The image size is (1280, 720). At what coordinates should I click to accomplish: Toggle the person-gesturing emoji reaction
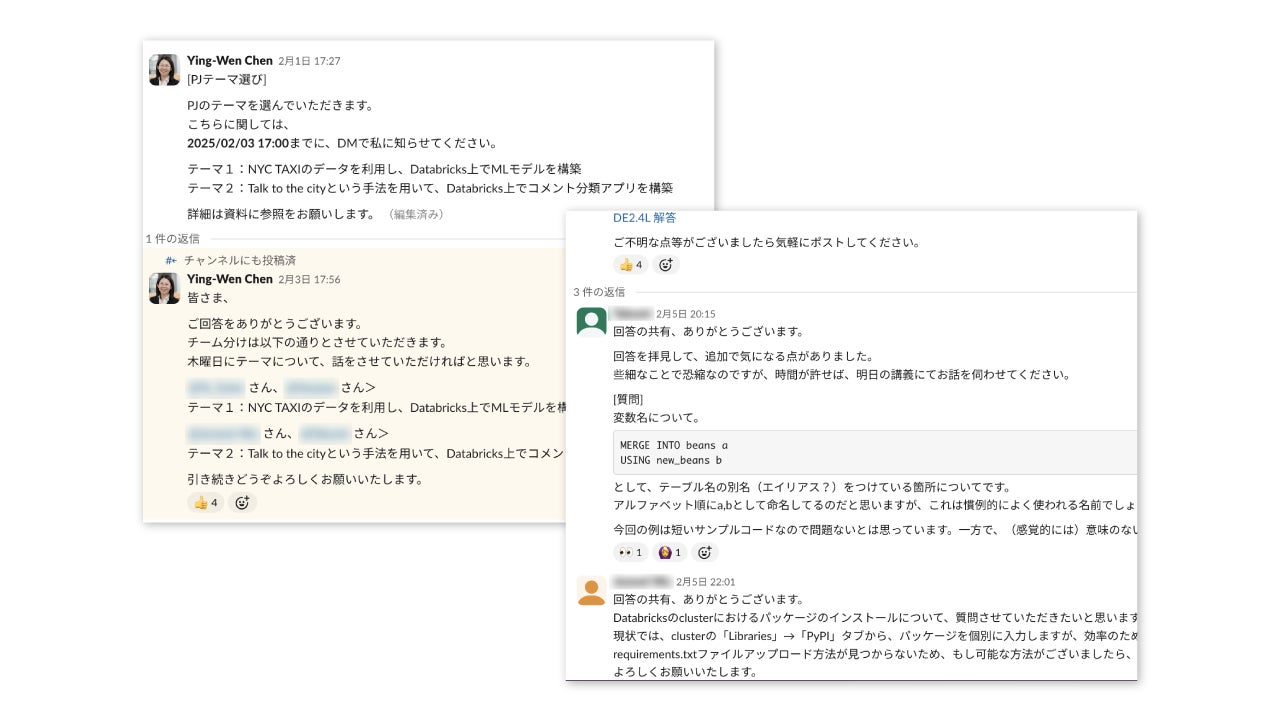(x=669, y=552)
